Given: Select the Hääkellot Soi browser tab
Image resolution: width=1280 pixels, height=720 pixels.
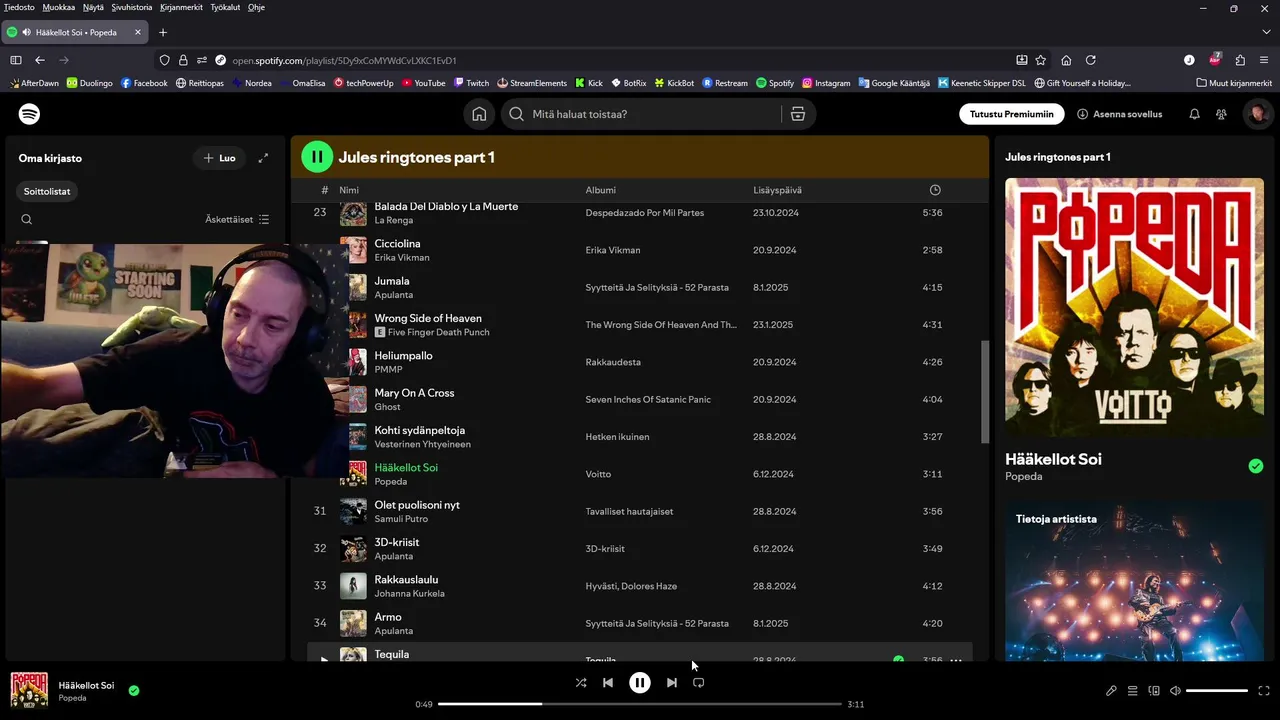Looking at the screenshot, I should pyautogui.click(x=75, y=32).
